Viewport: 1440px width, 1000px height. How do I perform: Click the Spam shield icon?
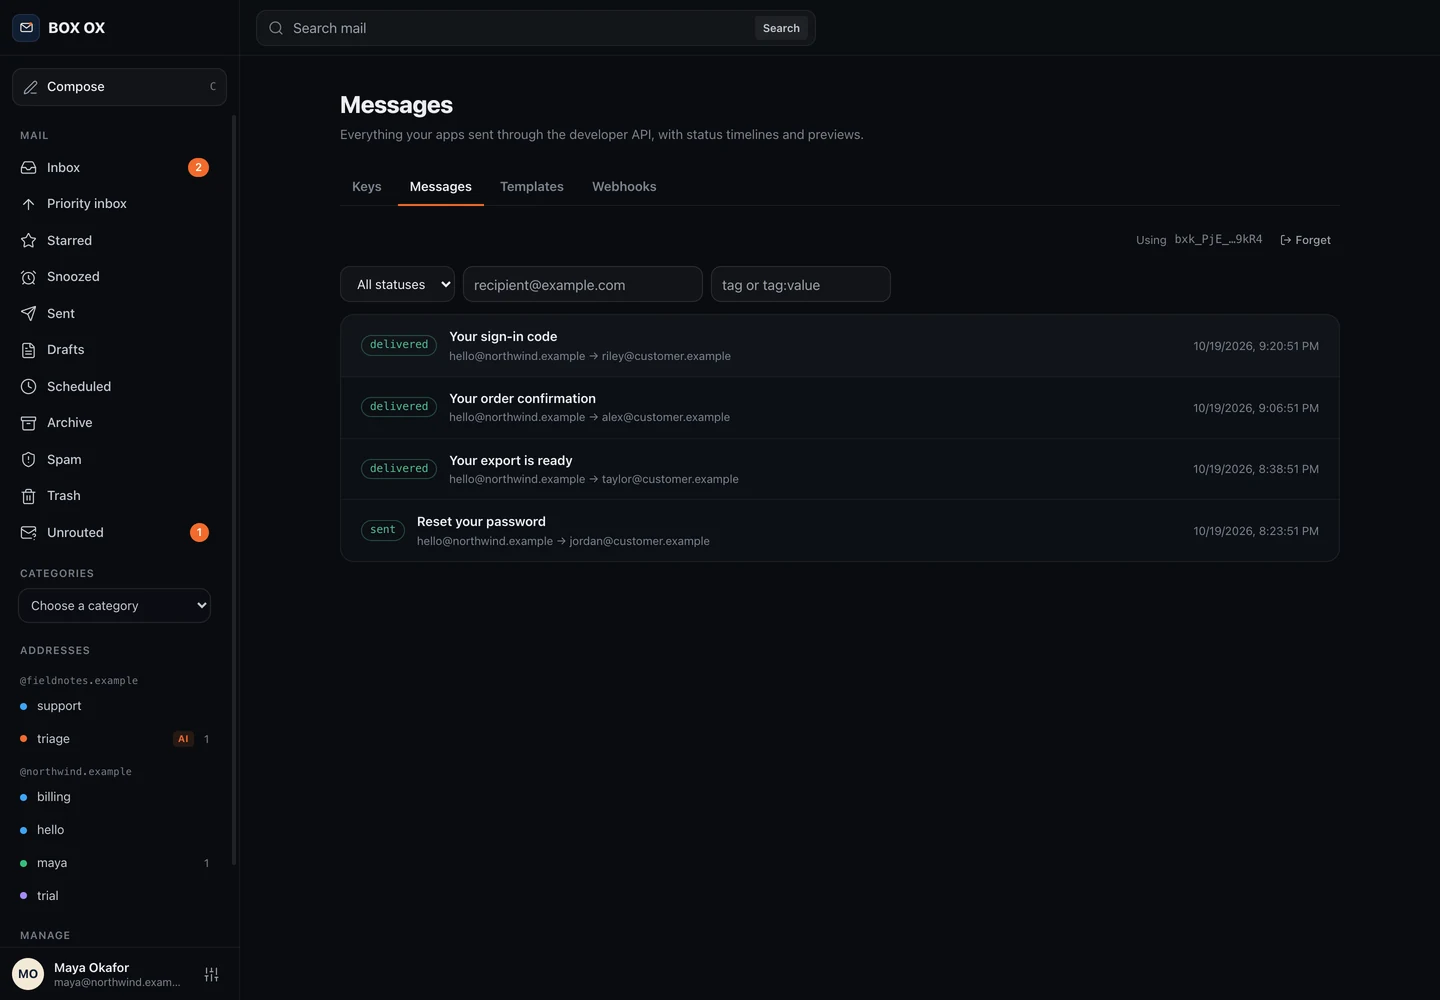(29, 460)
